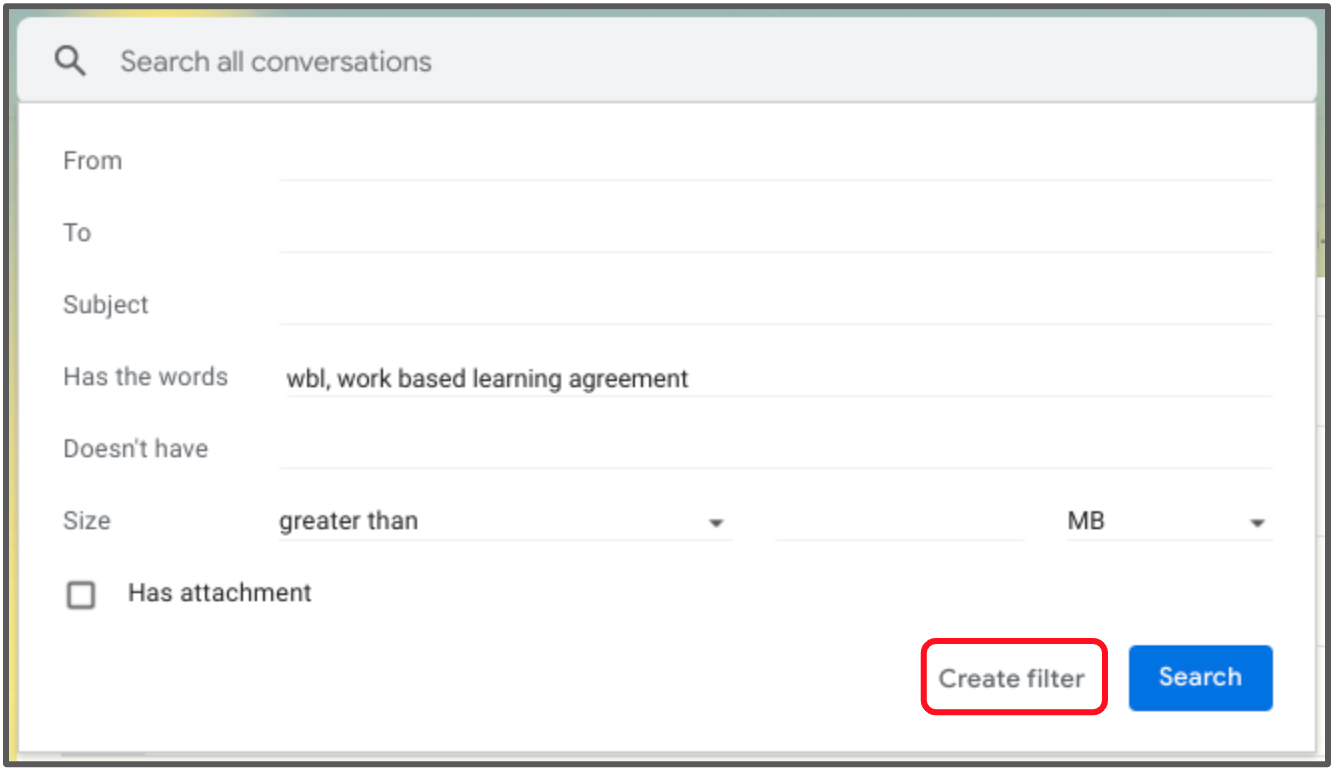Expand the greater than dropdown via its arrow
Viewport: 1335px width, 770px height.
716,522
